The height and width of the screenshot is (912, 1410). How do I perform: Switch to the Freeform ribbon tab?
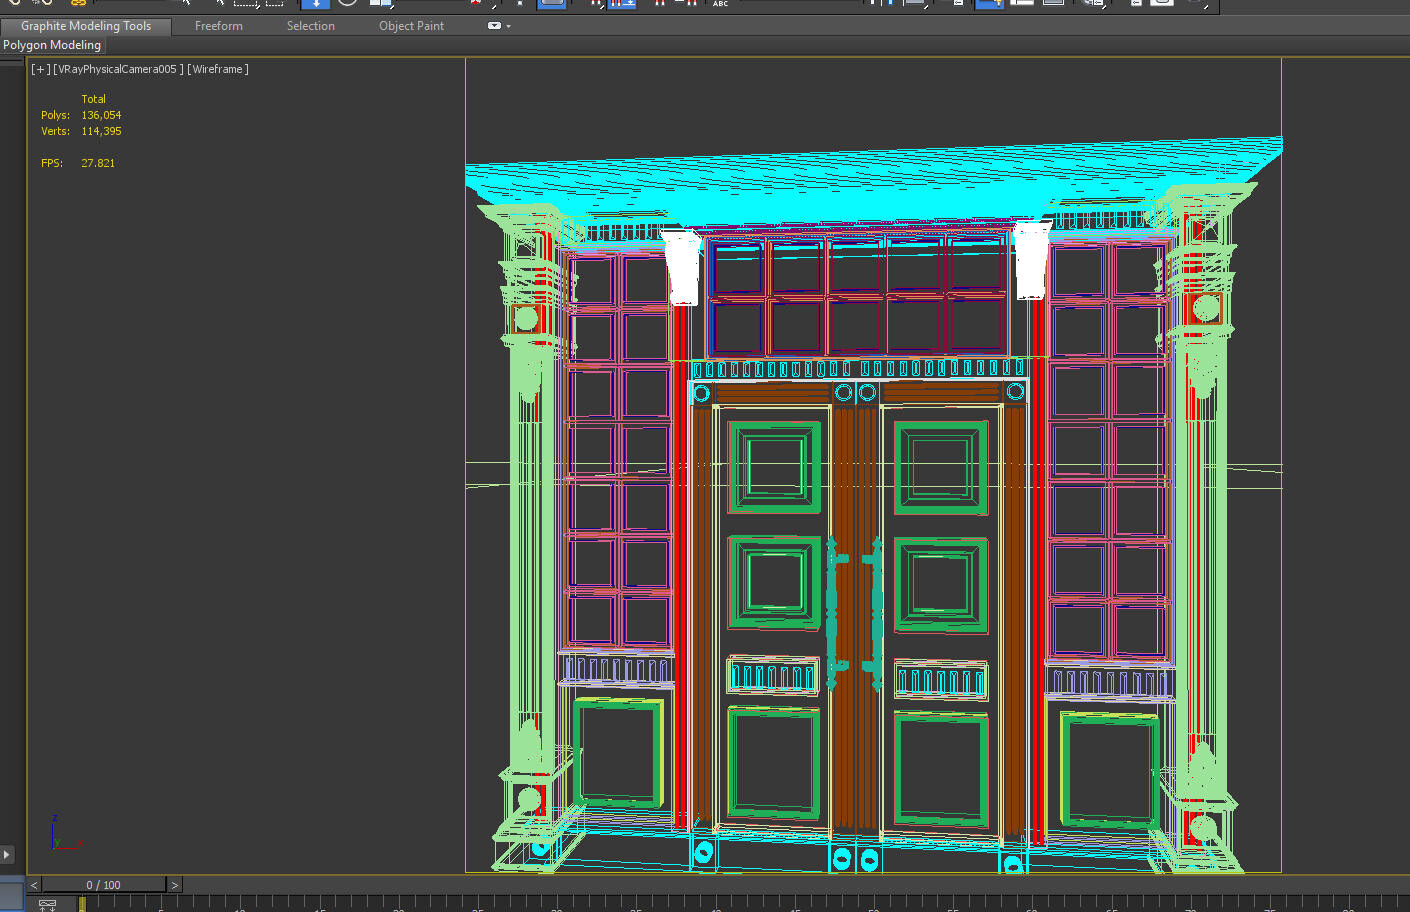point(219,25)
